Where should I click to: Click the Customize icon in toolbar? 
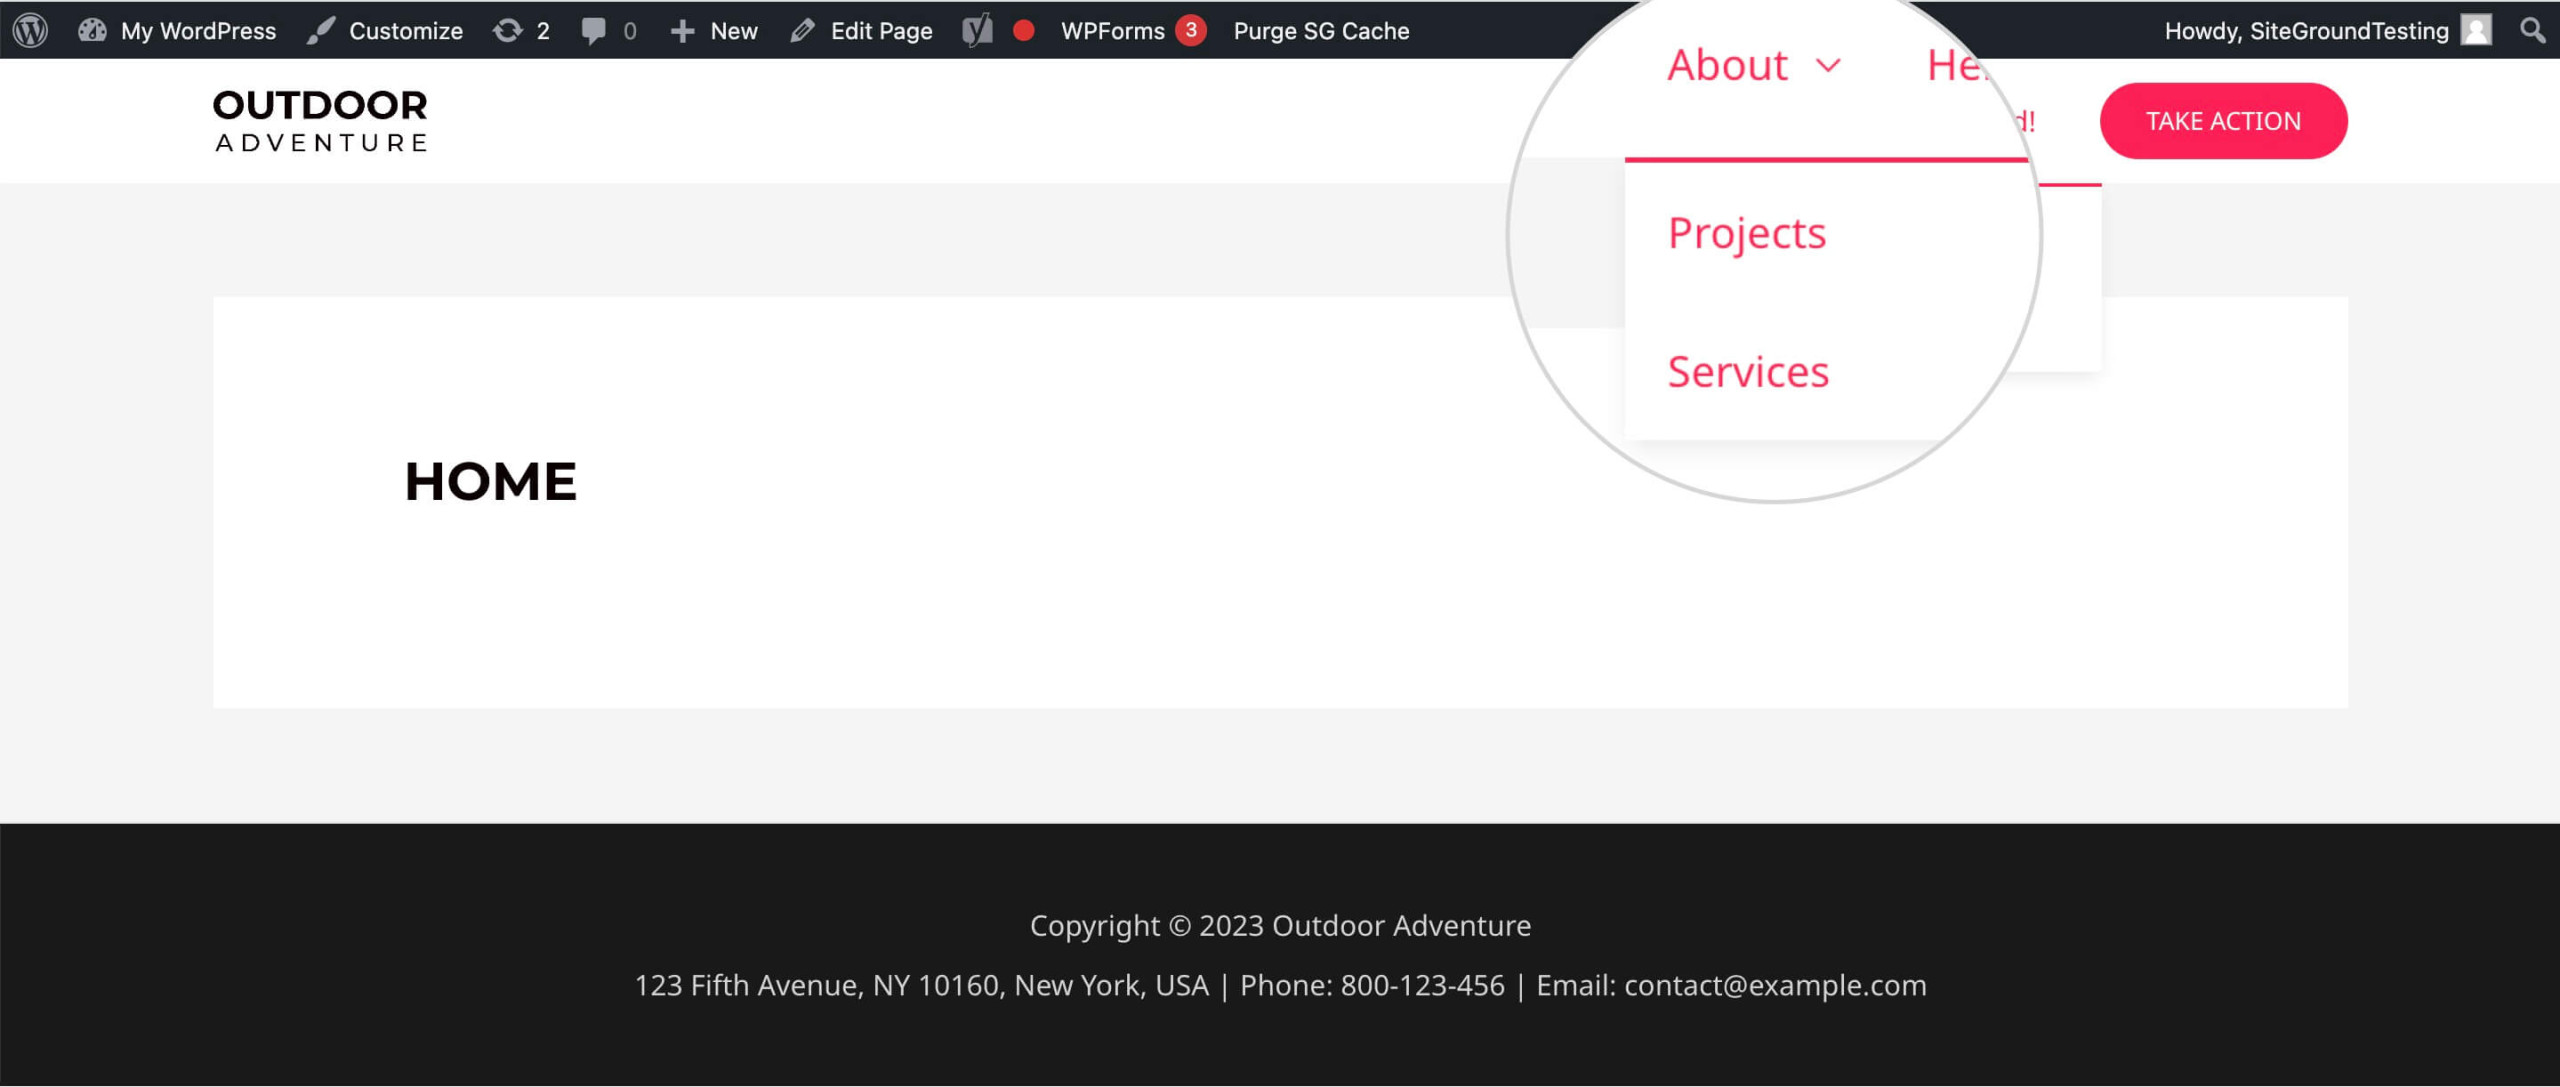[x=322, y=29]
